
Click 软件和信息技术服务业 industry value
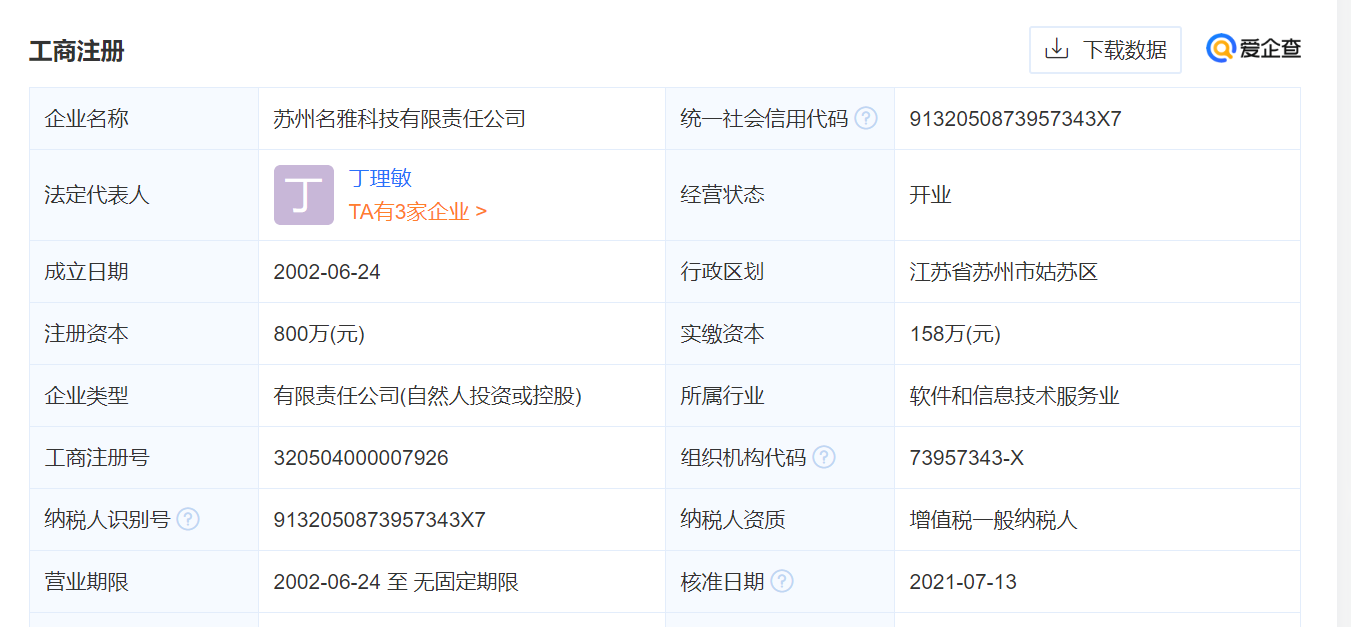(1014, 396)
